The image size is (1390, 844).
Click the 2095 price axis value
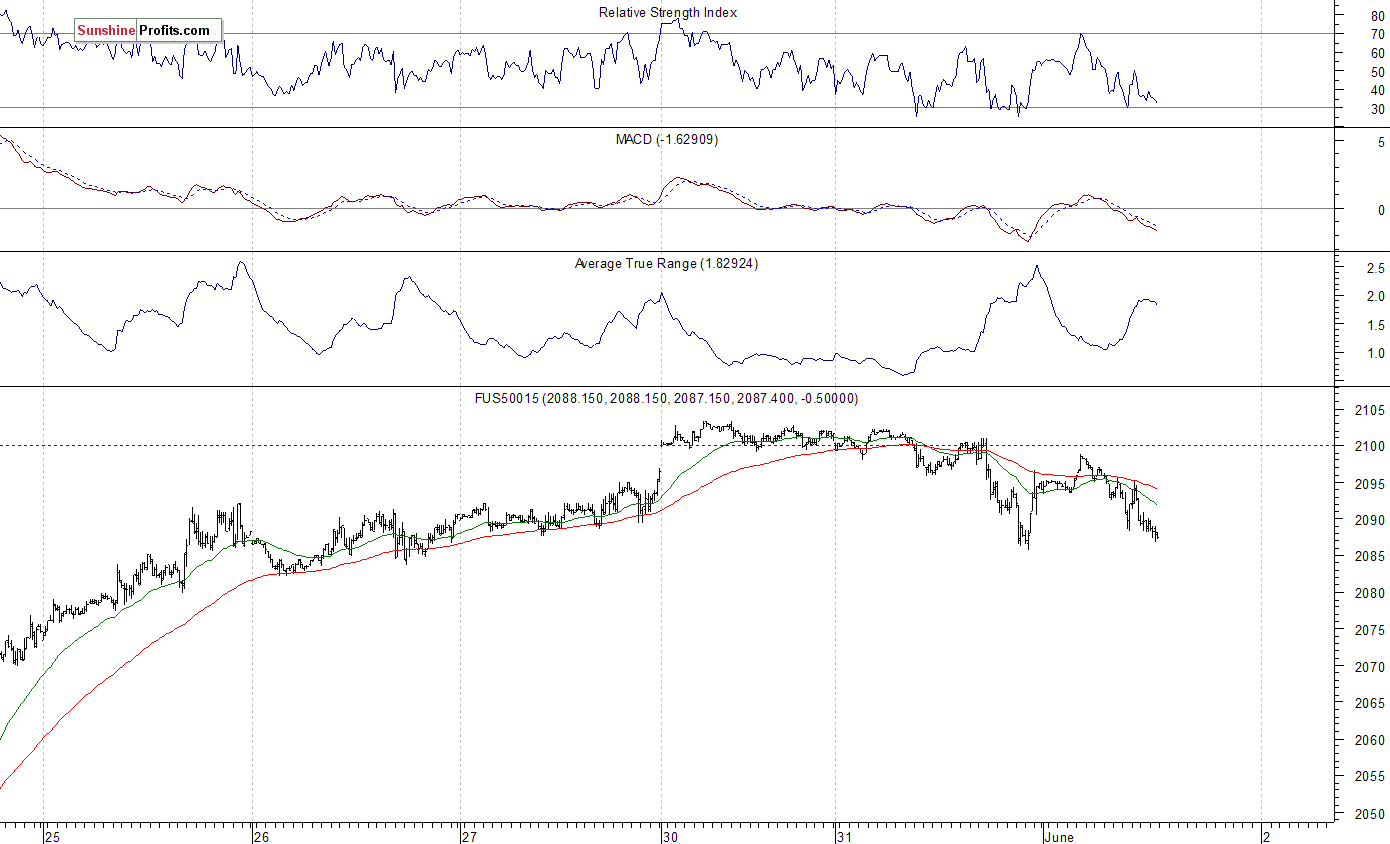tap(1372, 484)
